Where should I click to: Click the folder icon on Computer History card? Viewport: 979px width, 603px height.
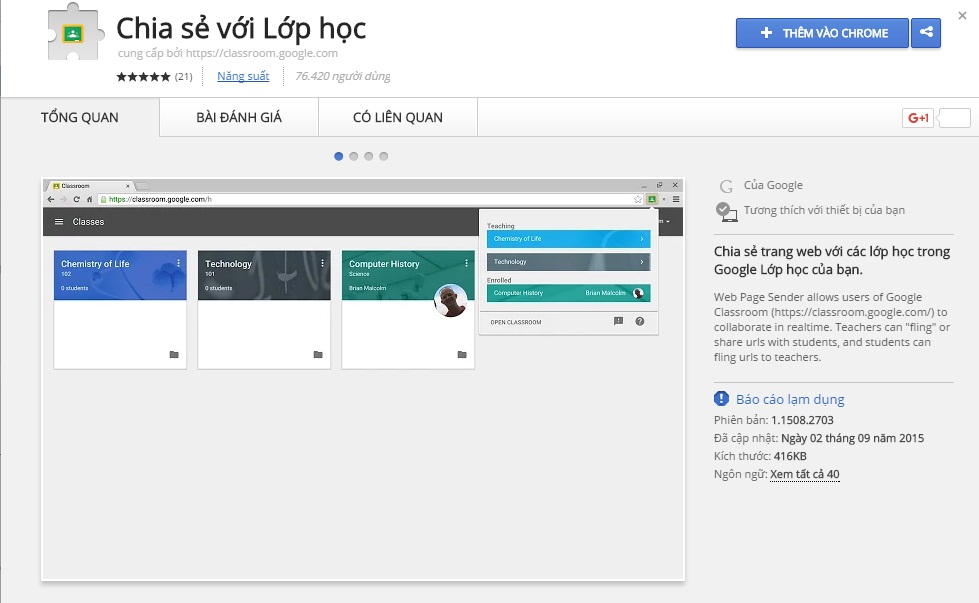[x=462, y=355]
